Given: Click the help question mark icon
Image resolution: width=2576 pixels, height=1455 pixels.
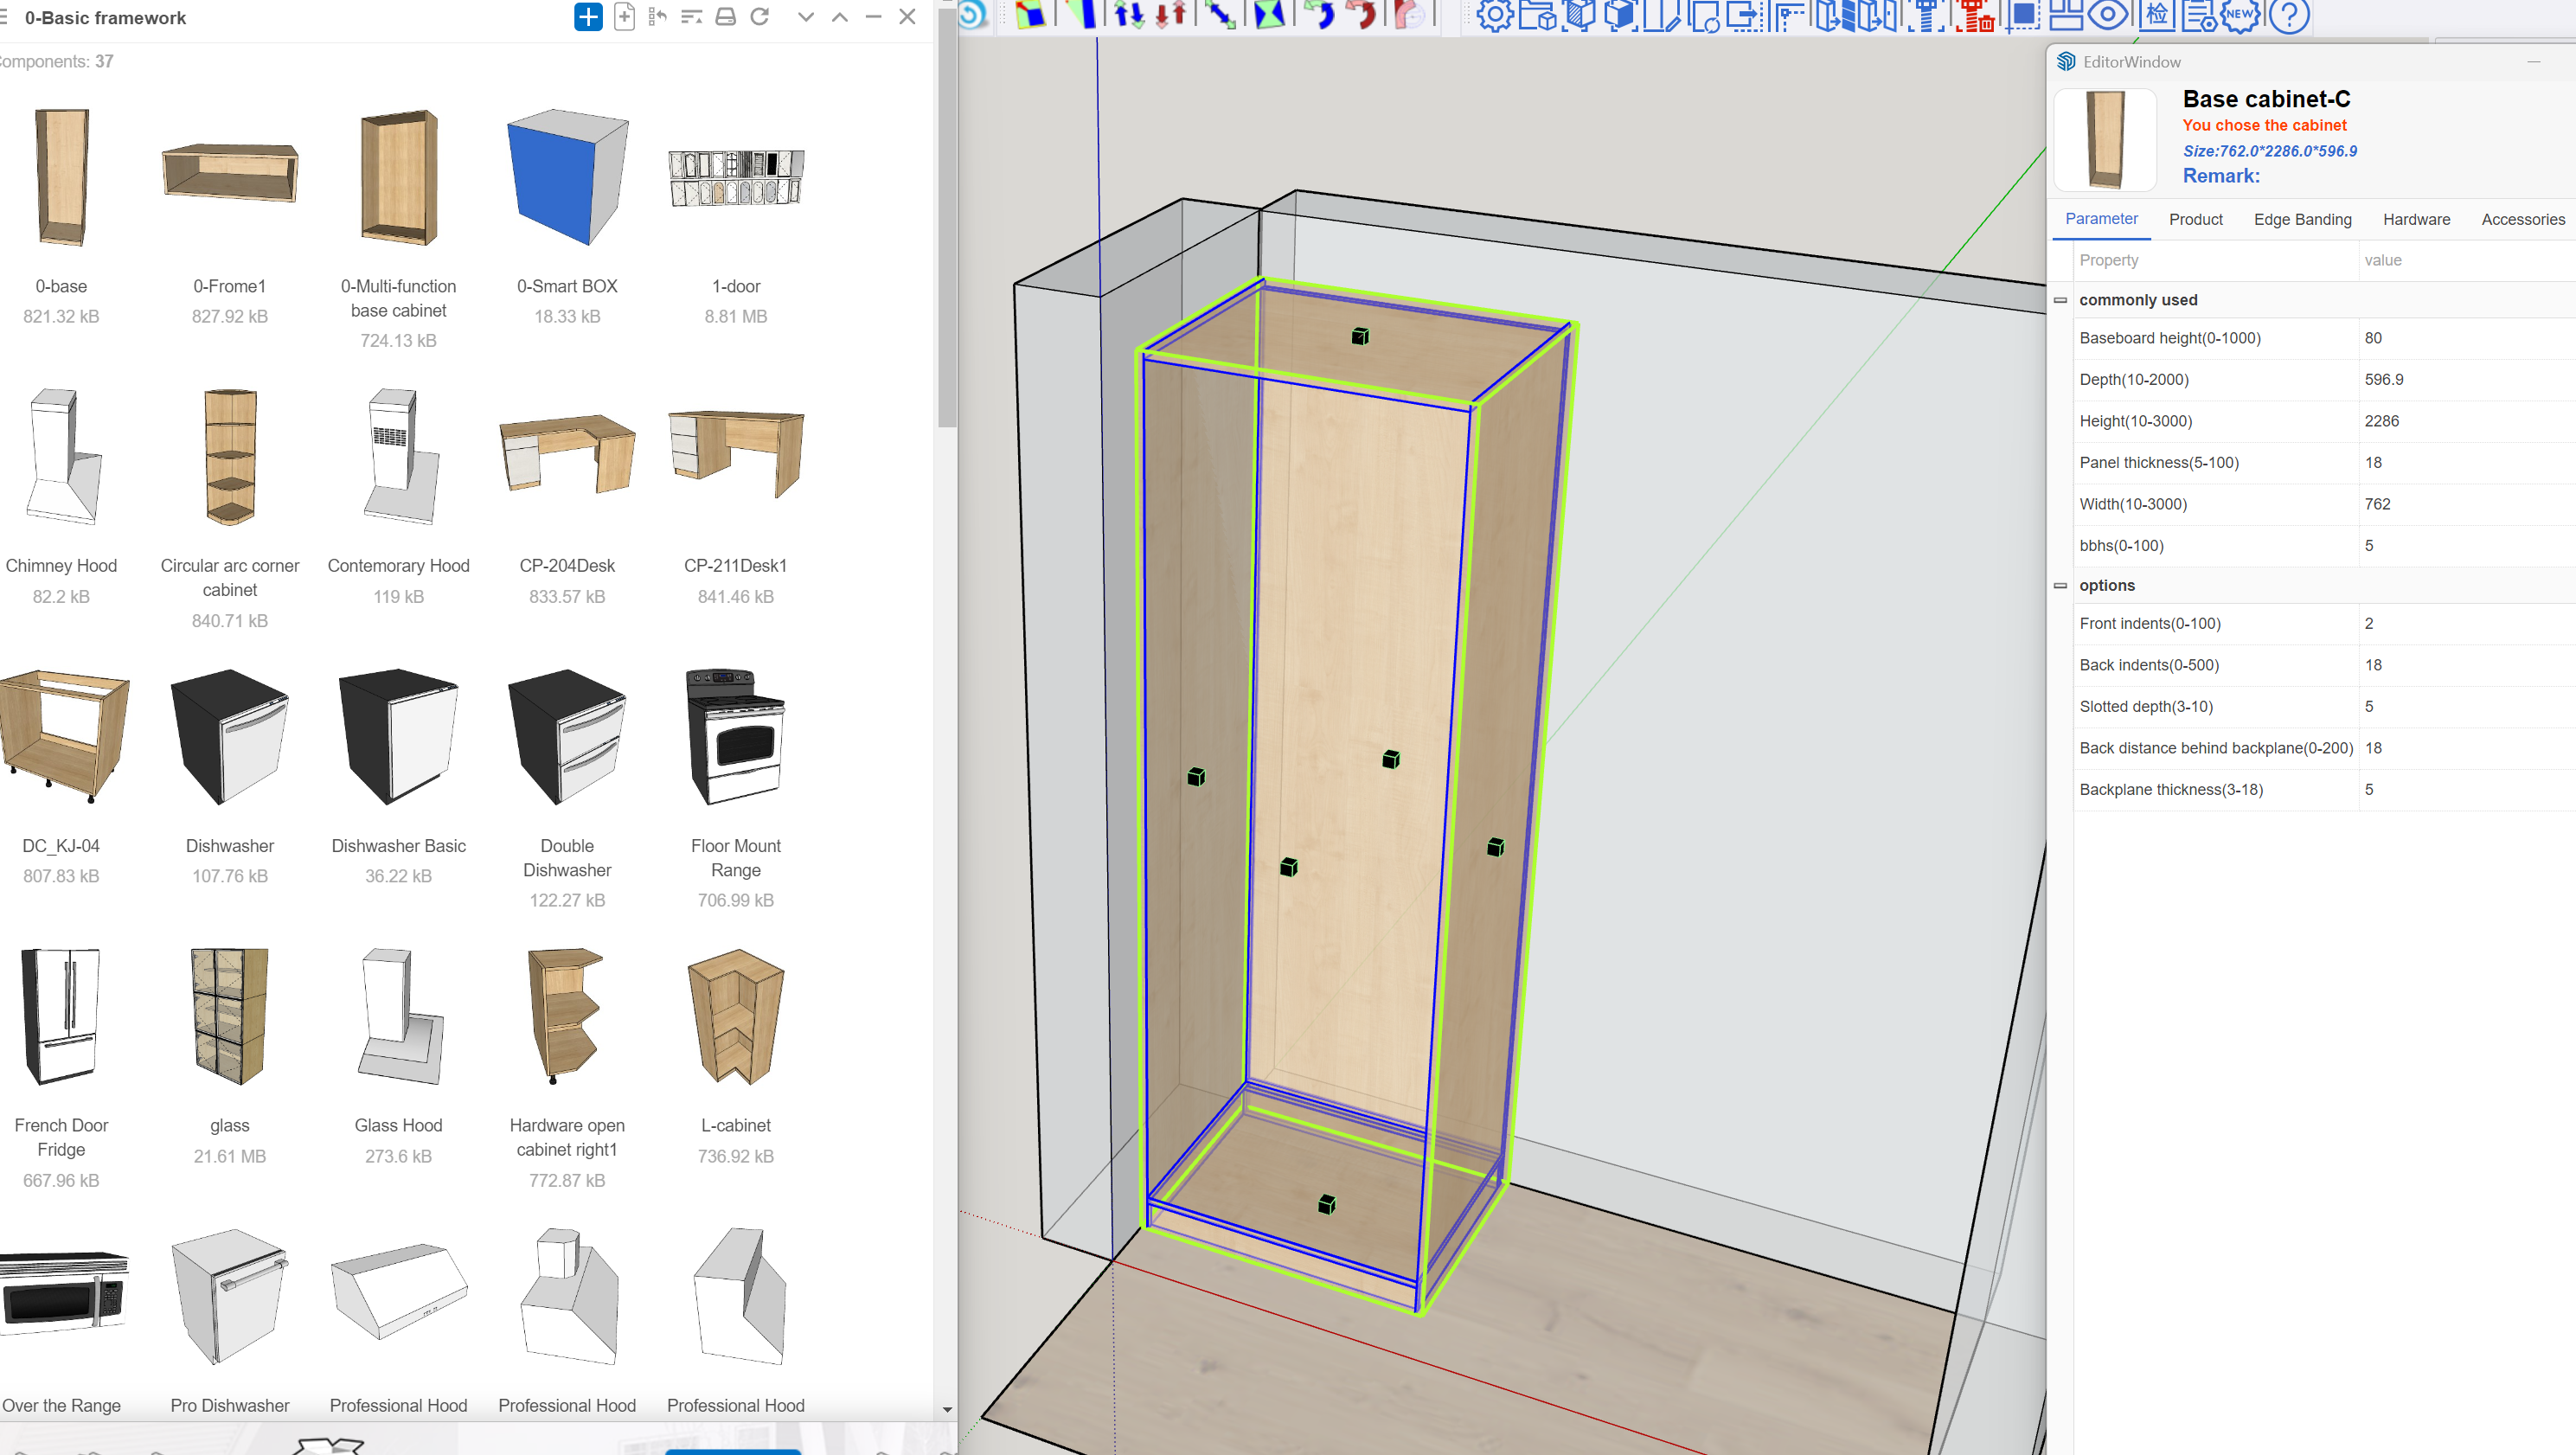Looking at the screenshot, I should pos(2290,16).
